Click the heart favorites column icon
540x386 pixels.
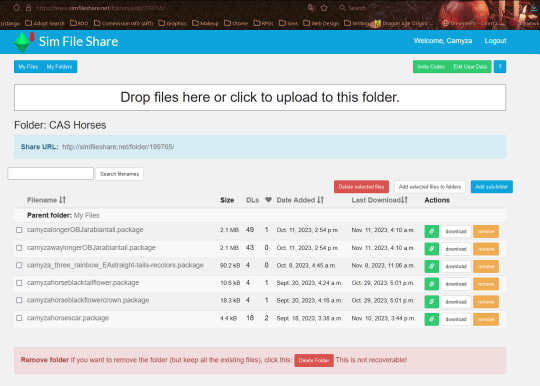268,200
